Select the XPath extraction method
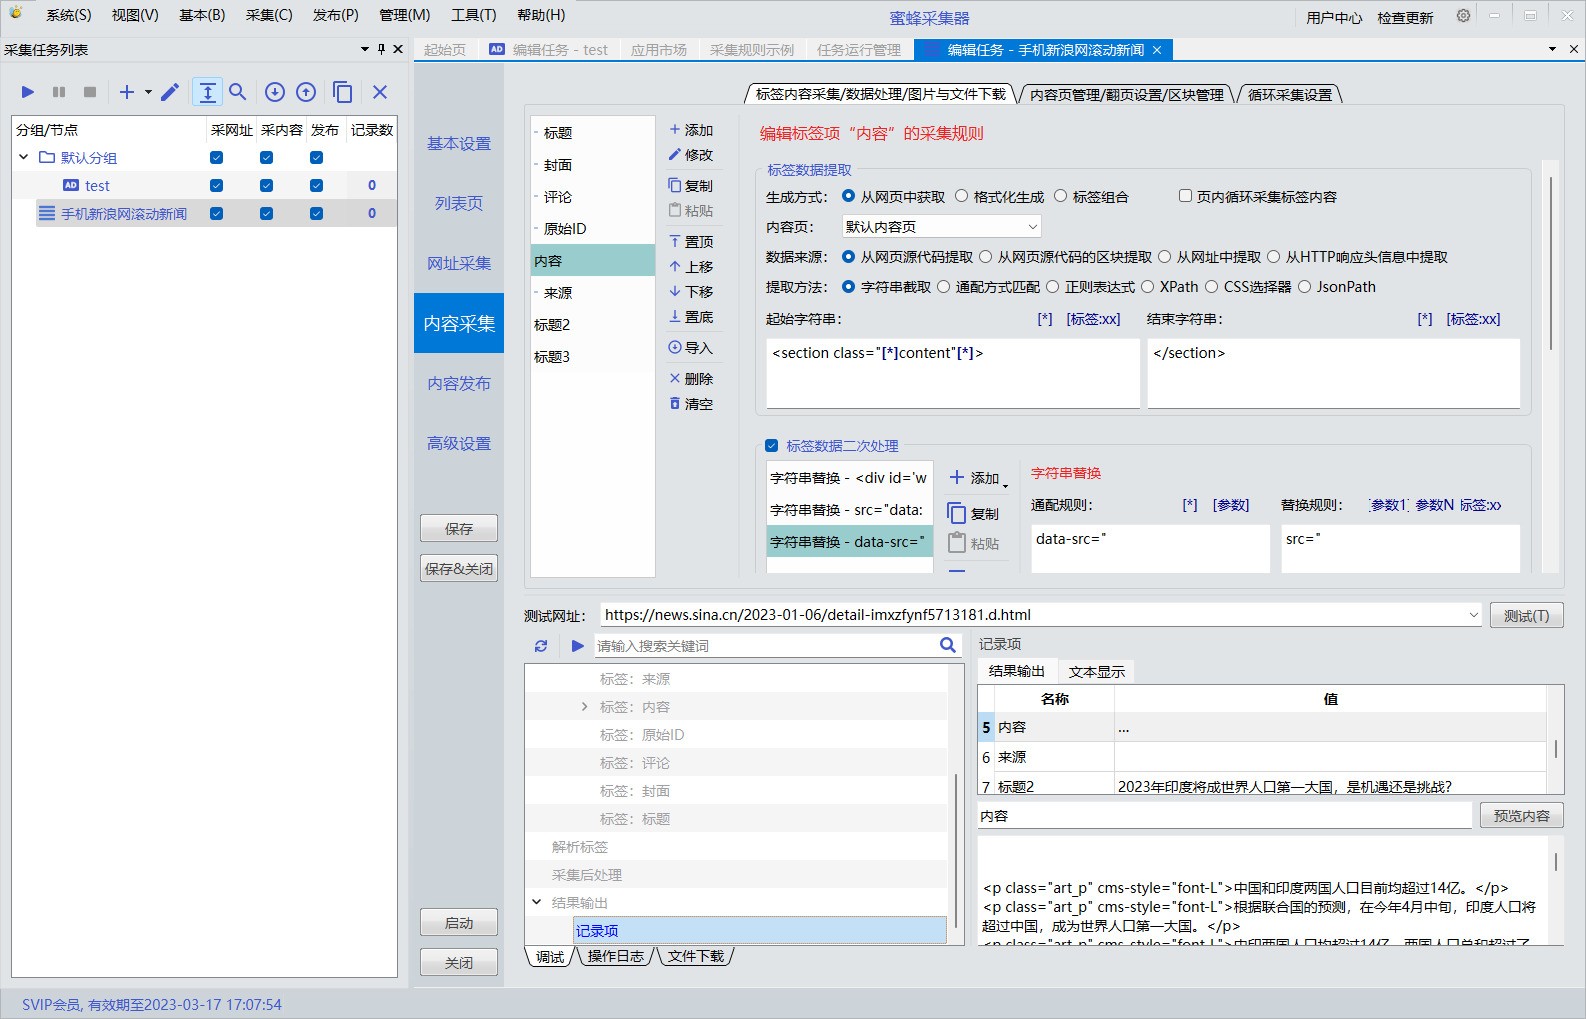Viewport: 1586px width, 1019px height. point(1148,287)
